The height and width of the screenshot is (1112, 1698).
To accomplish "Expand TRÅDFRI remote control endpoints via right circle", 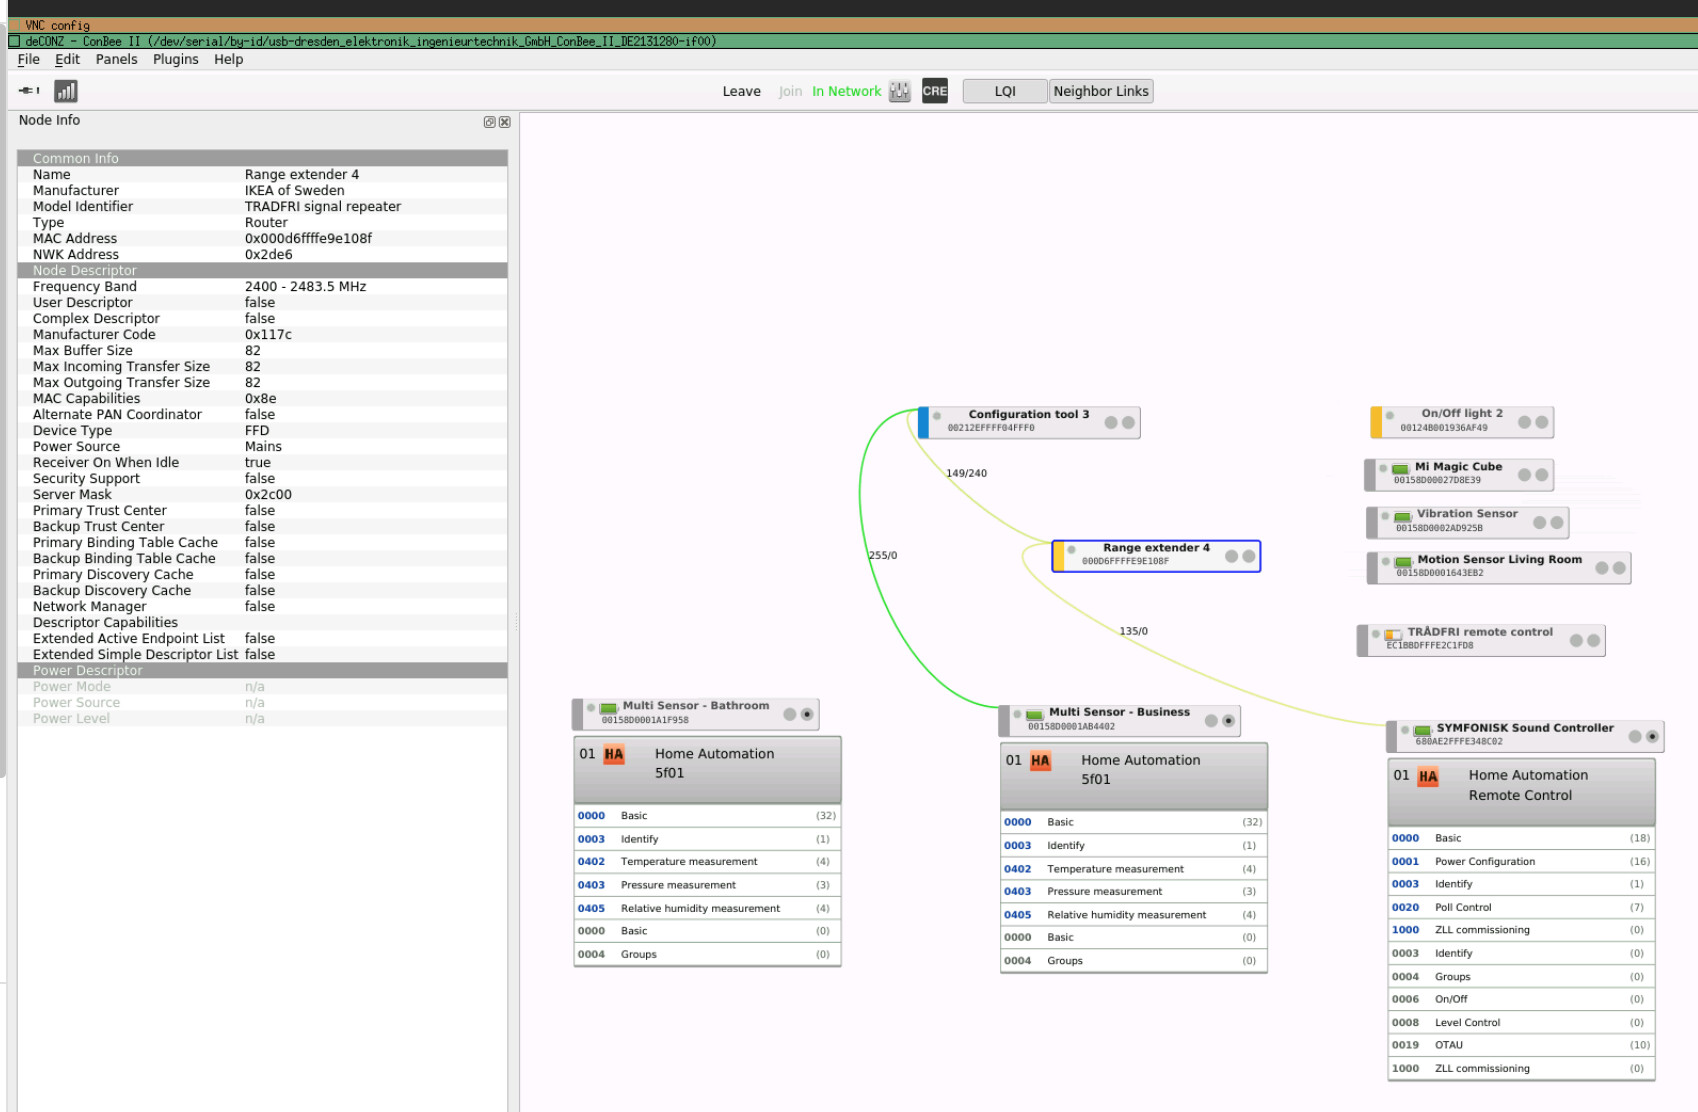I will point(1594,640).
